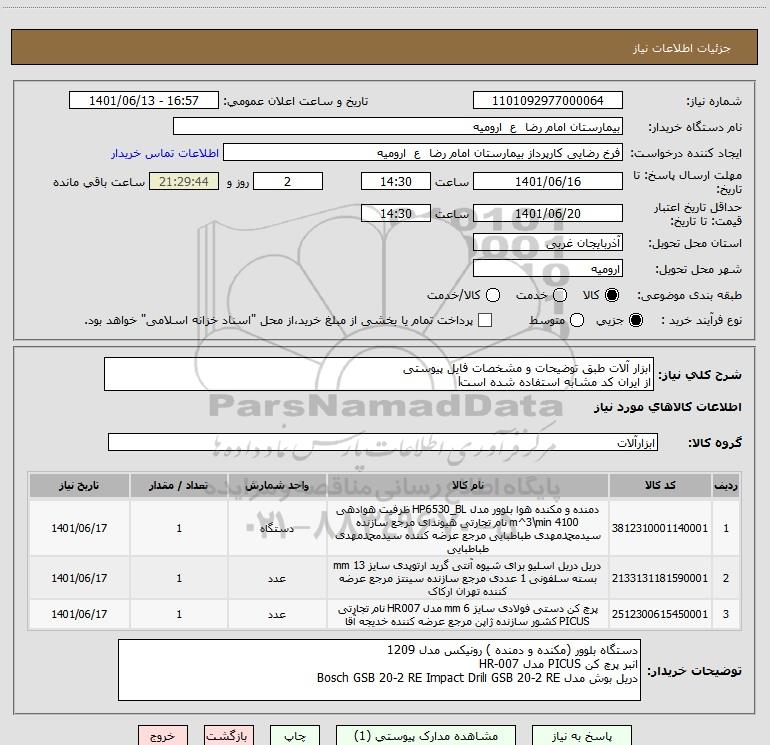770x745 pixels.
Task: Click the واحد شمارش column header
Action: (277, 485)
